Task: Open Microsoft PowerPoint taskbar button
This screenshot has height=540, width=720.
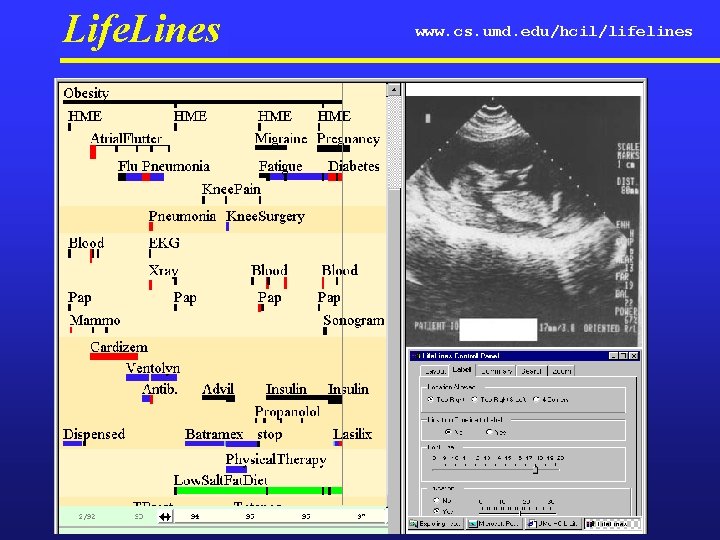Action: [x=495, y=523]
